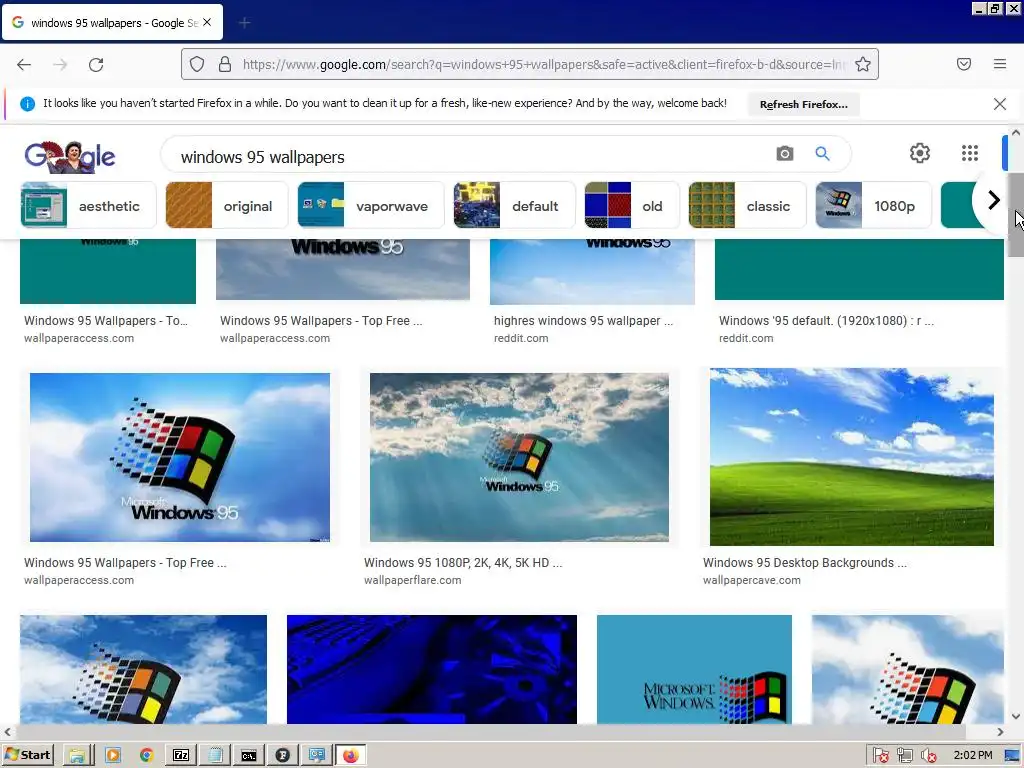
Task: Filter results by default chip
Action: tap(514, 206)
